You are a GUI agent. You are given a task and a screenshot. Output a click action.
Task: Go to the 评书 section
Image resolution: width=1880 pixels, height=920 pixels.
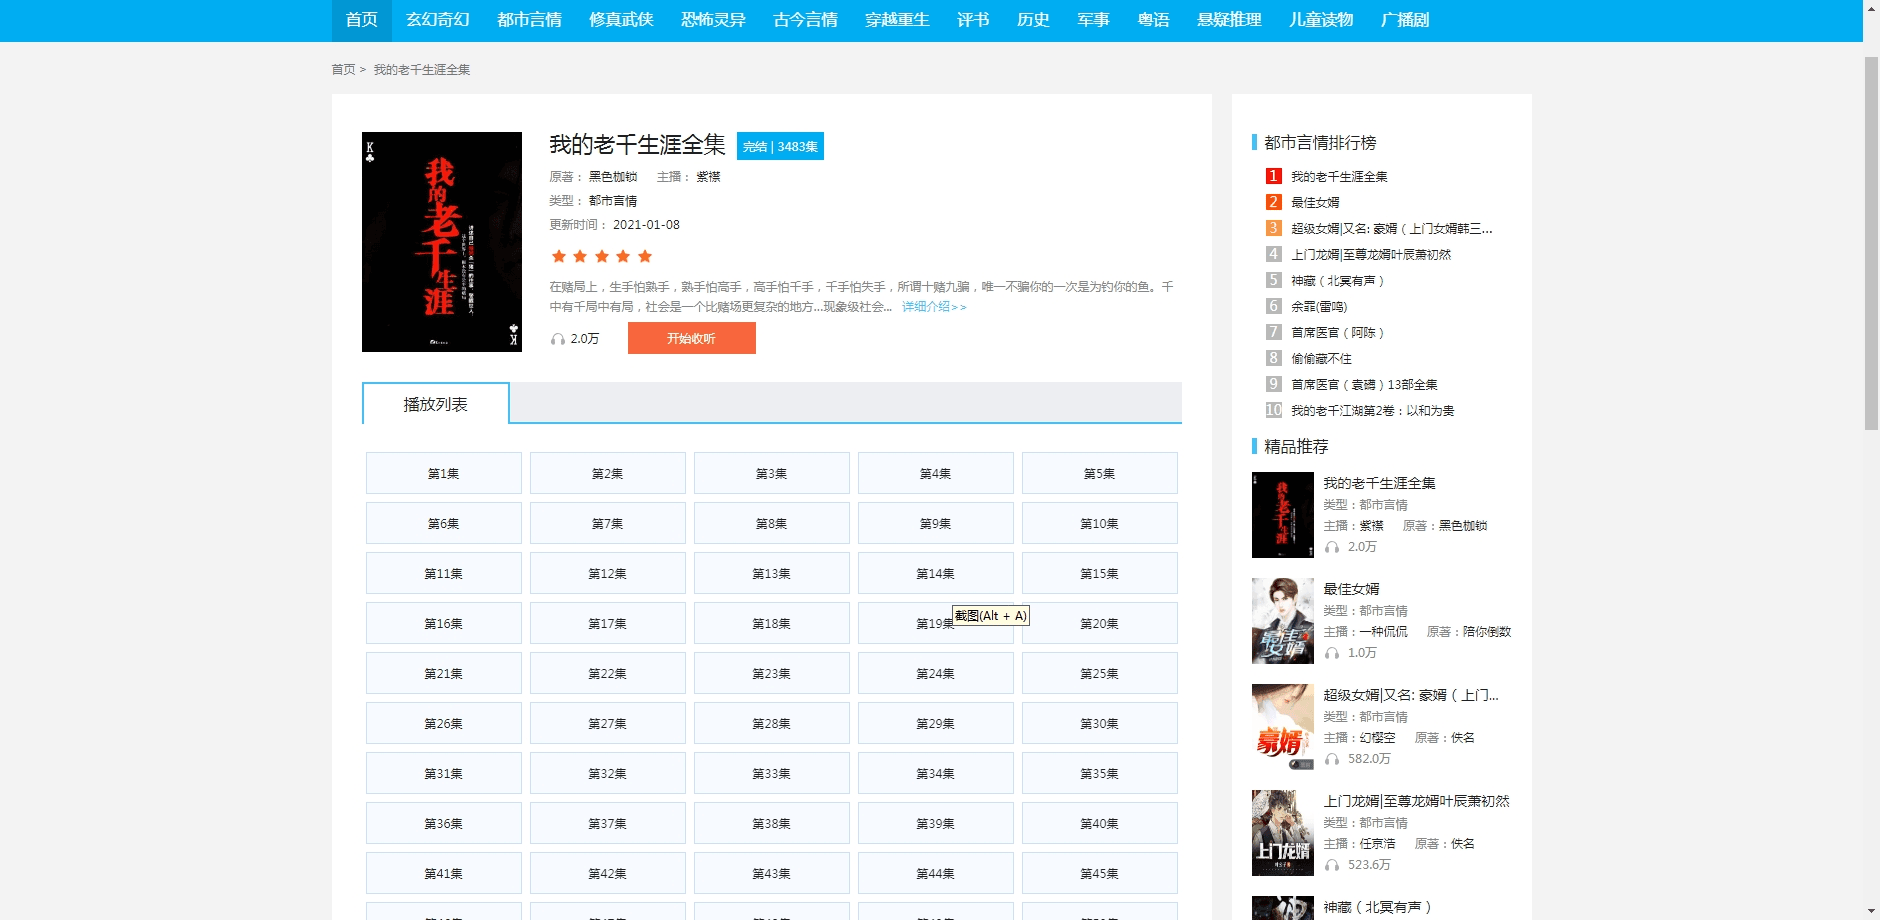pyautogui.click(x=973, y=20)
